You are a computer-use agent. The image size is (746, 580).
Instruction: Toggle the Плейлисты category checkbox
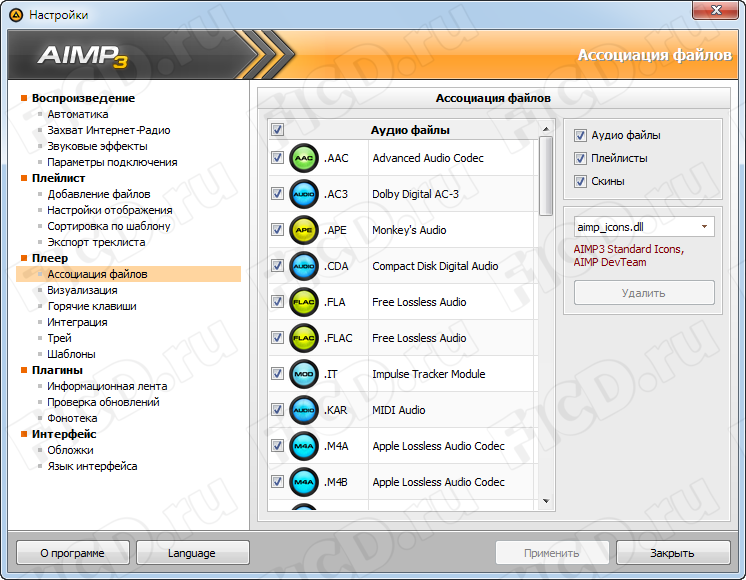click(x=580, y=158)
